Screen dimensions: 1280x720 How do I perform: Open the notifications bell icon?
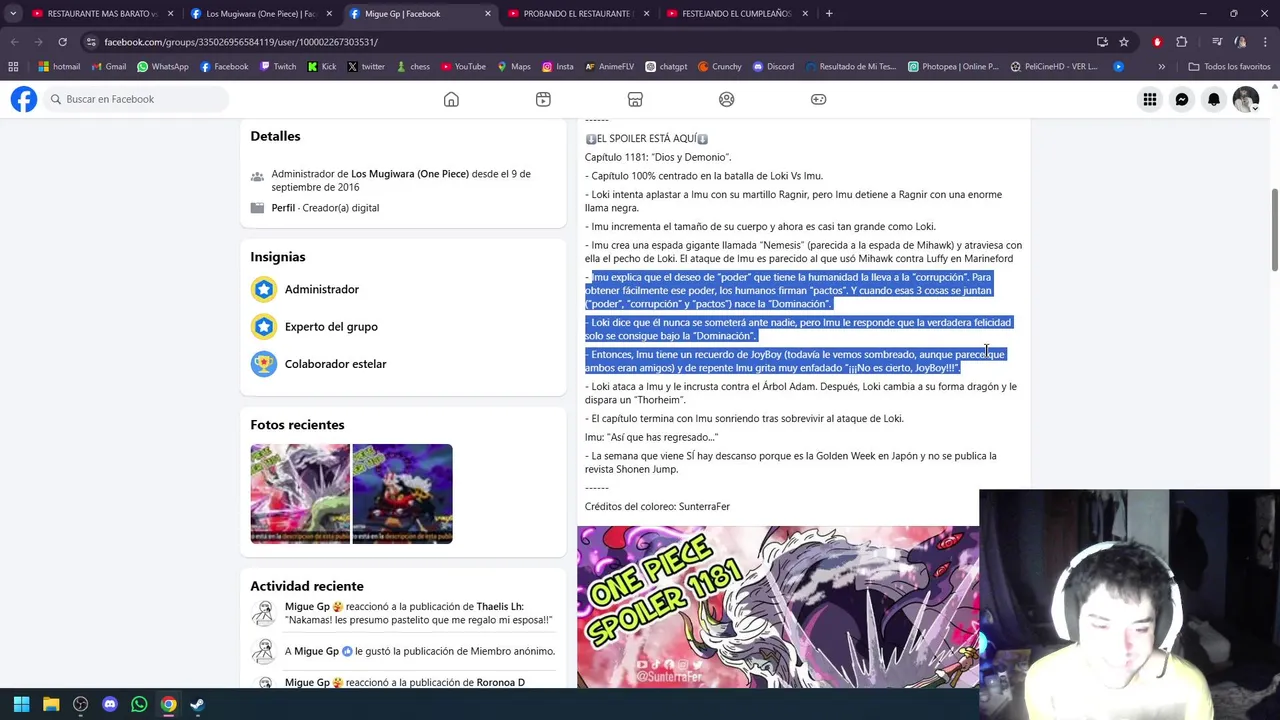click(1214, 99)
